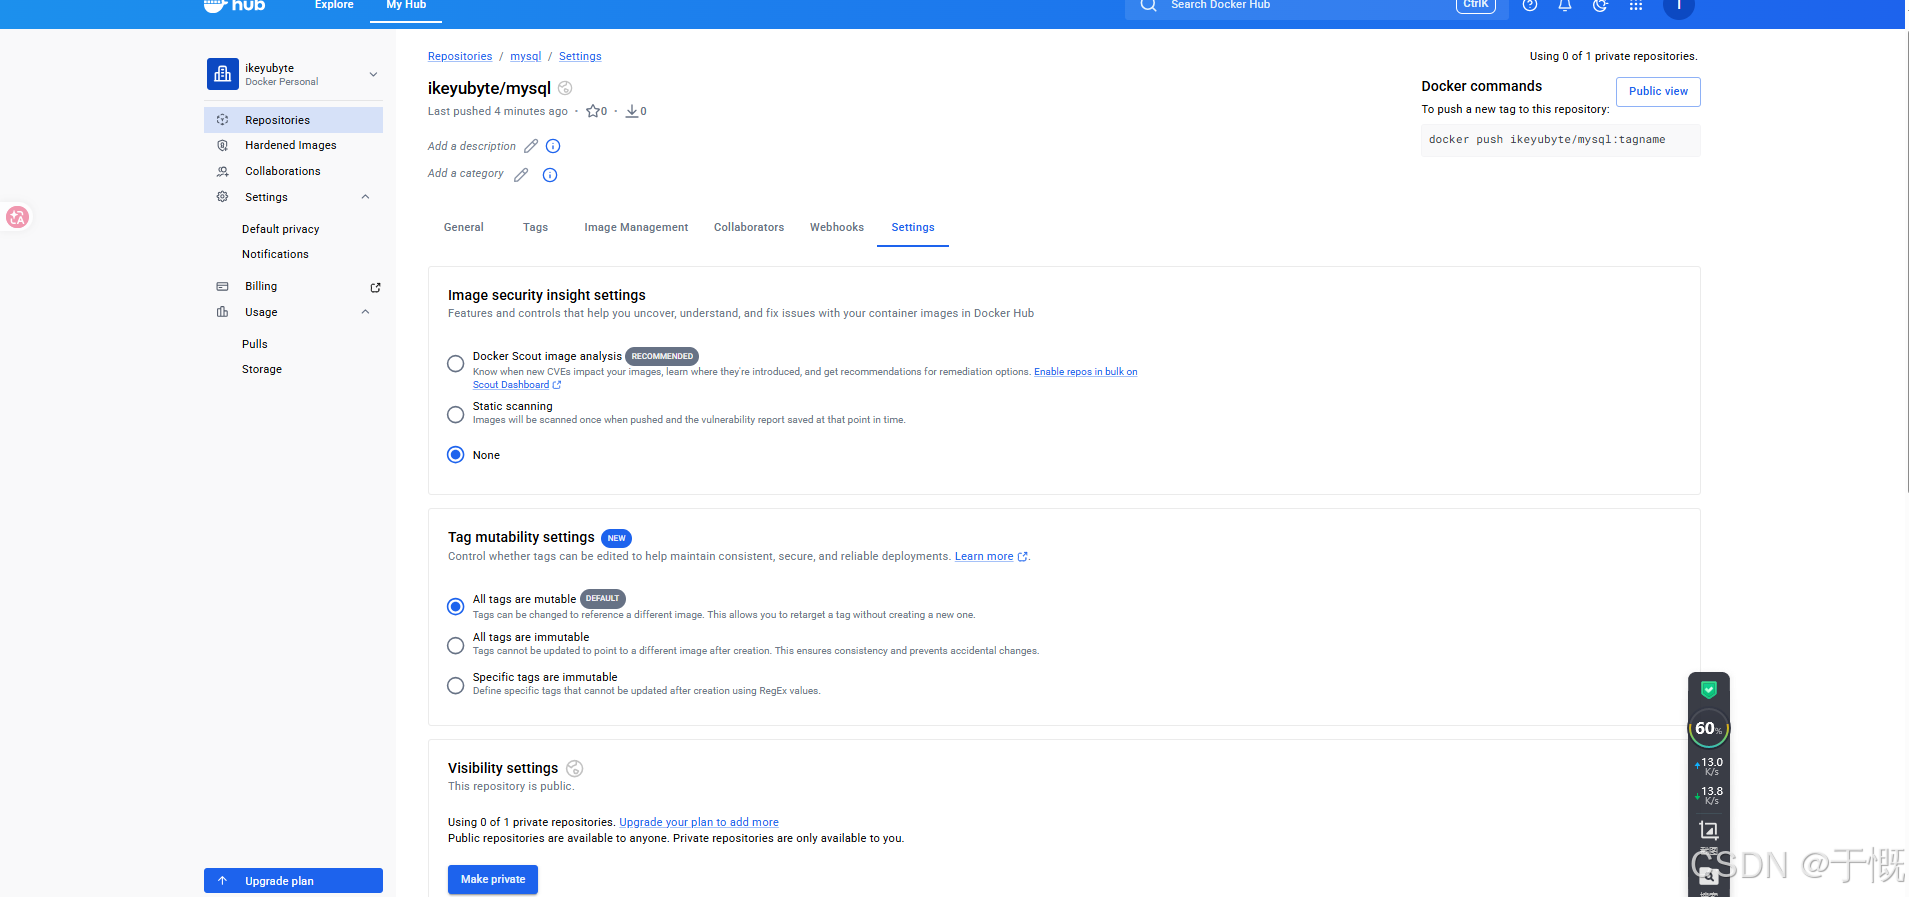
Task: Click the screenshot crop tool in floating widget
Action: (x=1709, y=830)
